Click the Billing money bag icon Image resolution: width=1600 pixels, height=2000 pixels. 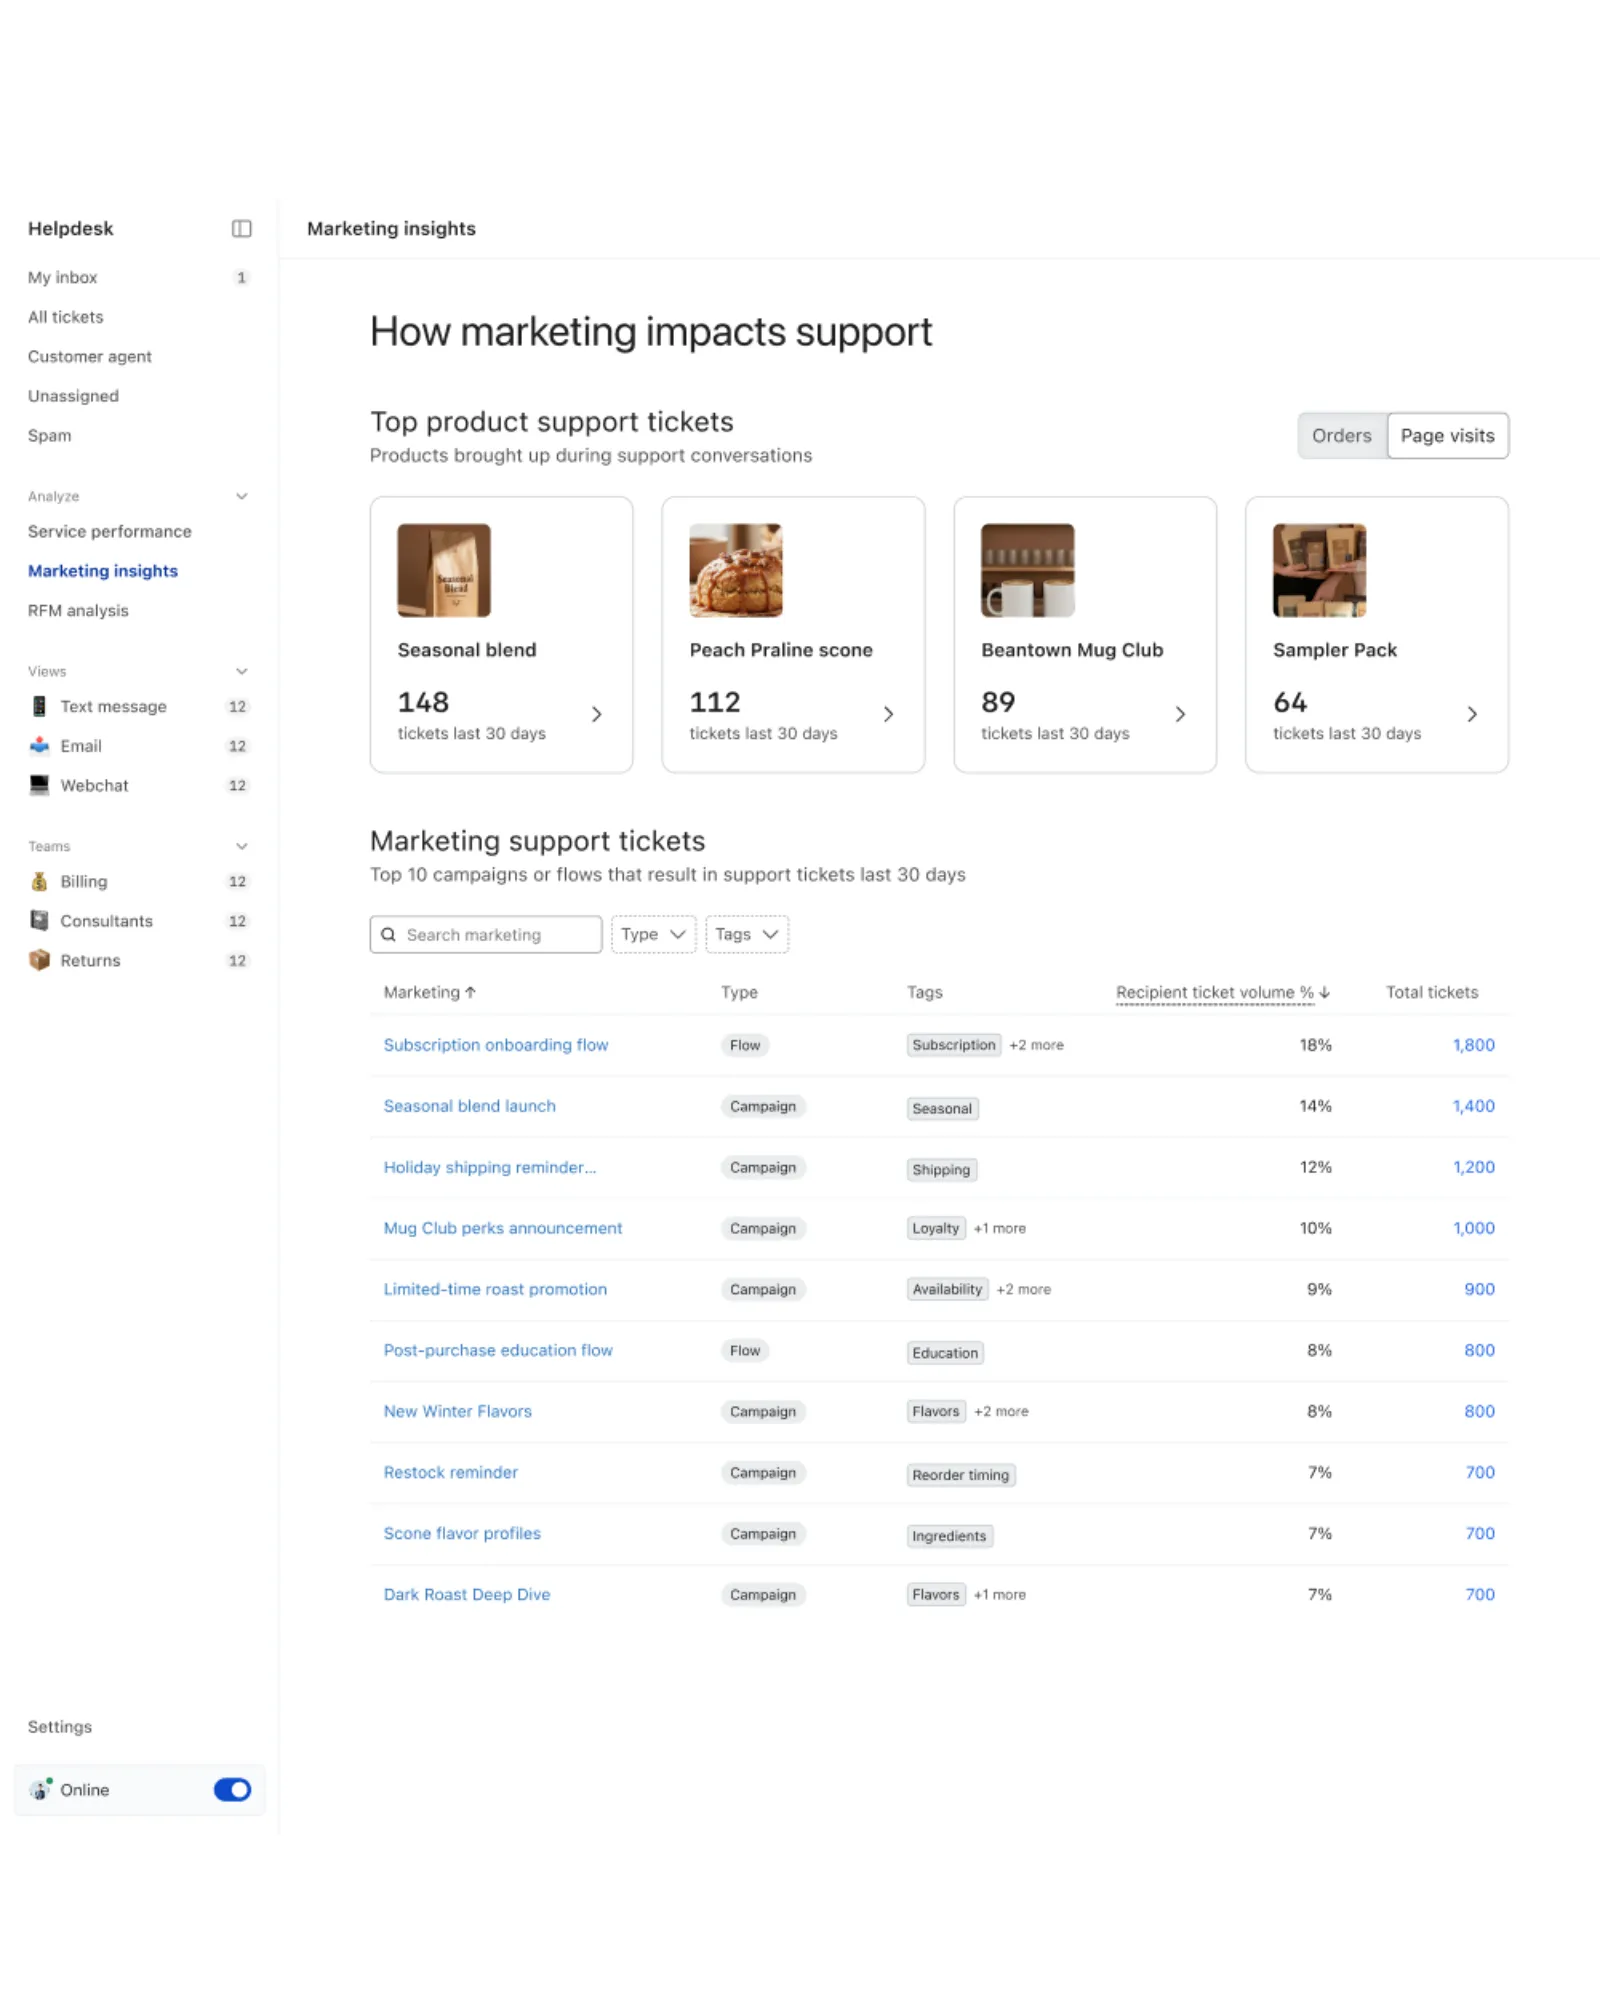click(x=39, y=881)
